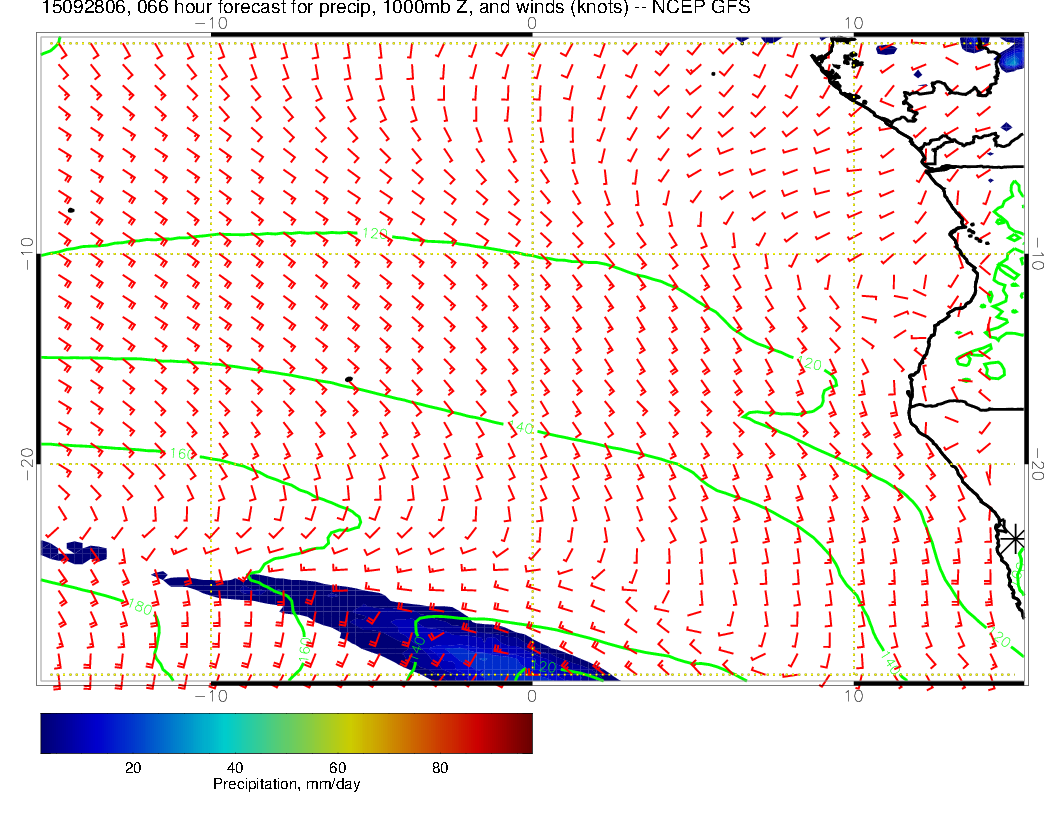1056x816 pixels.
Task: Select the '0' longitude label on the bottom axis
Action: (x=531, y=696)
